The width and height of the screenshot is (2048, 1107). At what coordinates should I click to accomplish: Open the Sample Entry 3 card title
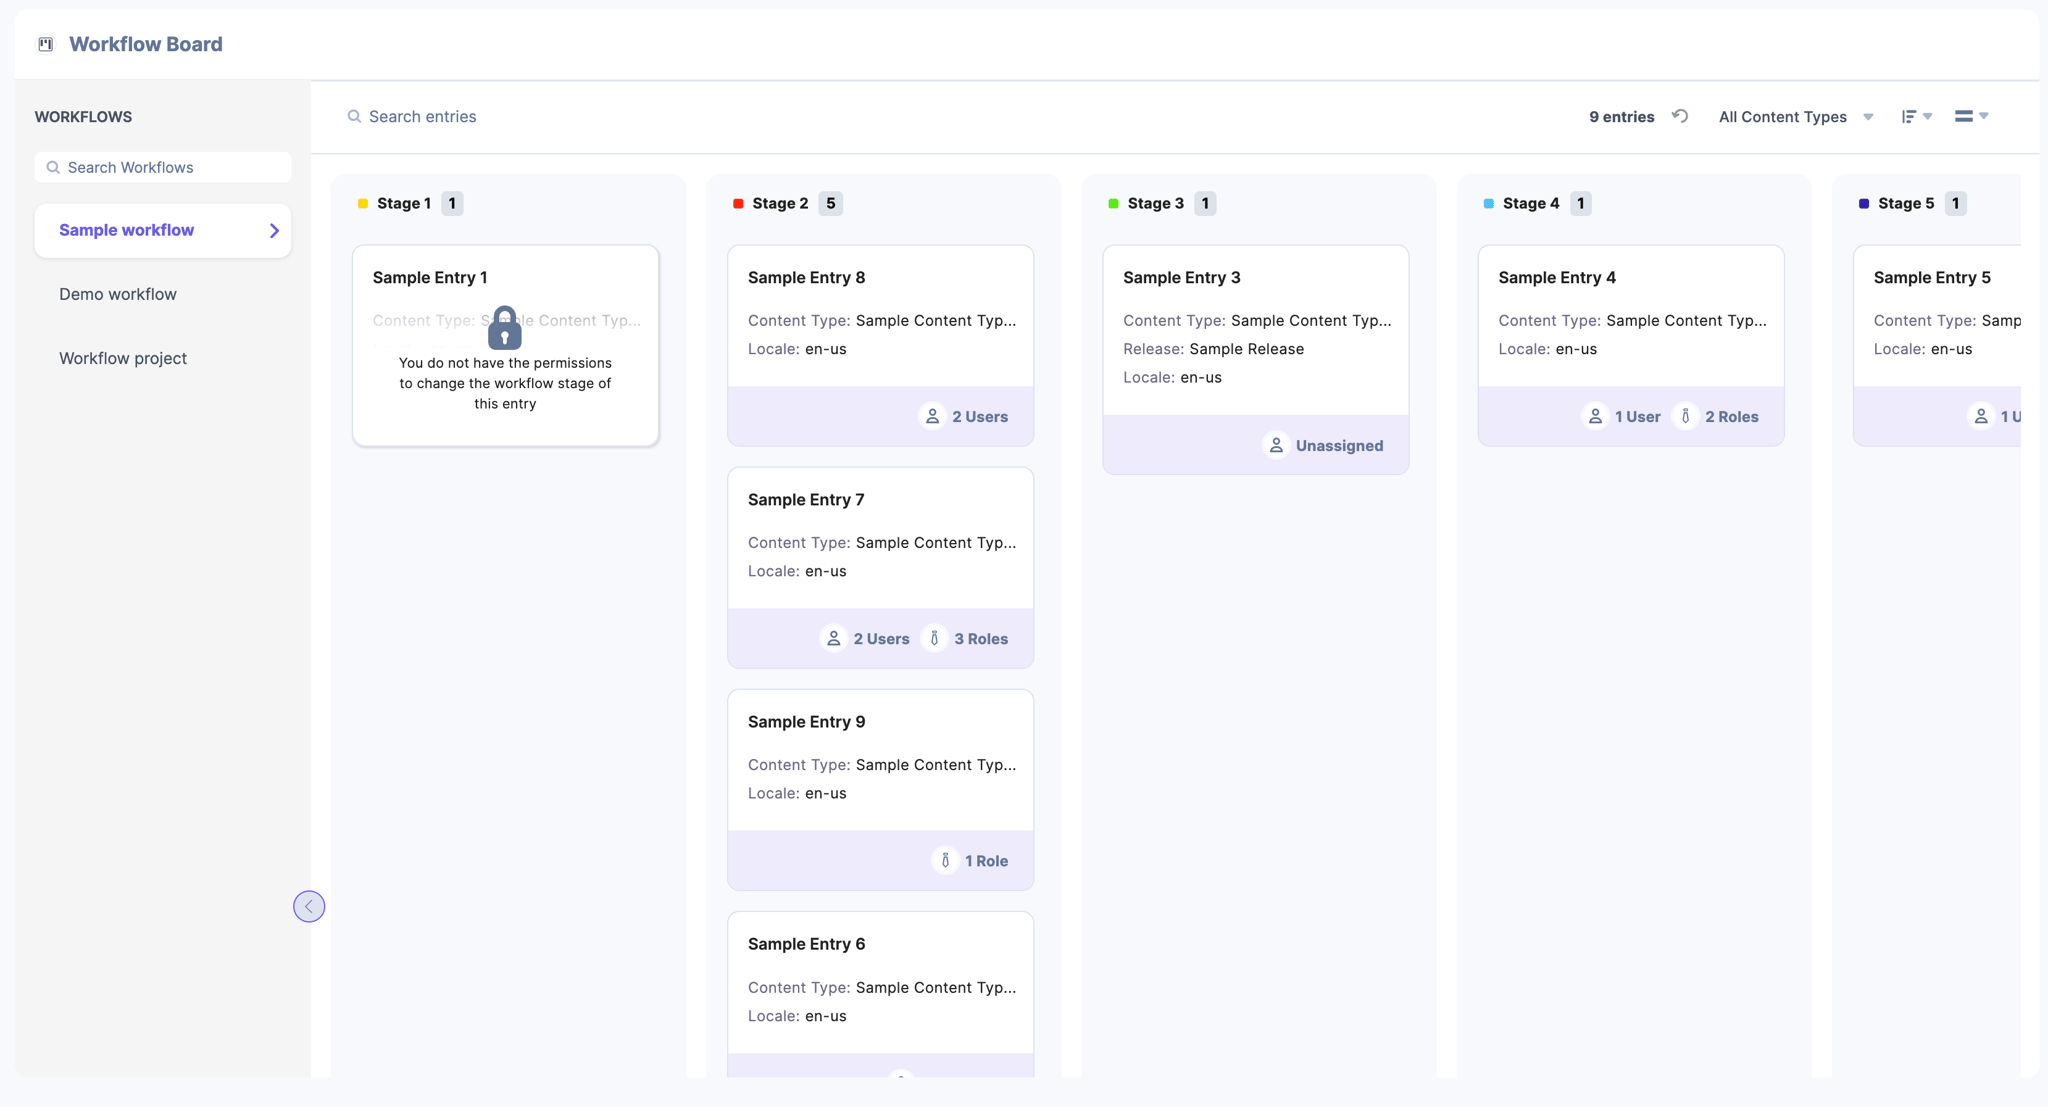(1181, 278)
